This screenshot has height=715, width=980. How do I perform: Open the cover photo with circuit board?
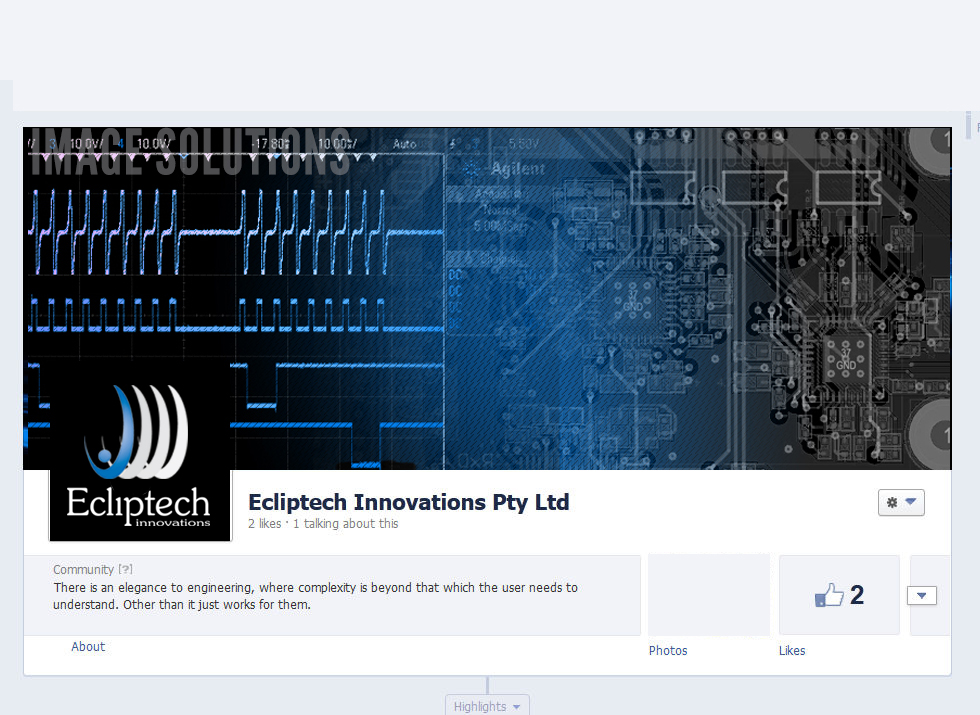click(x=488, y=298)
